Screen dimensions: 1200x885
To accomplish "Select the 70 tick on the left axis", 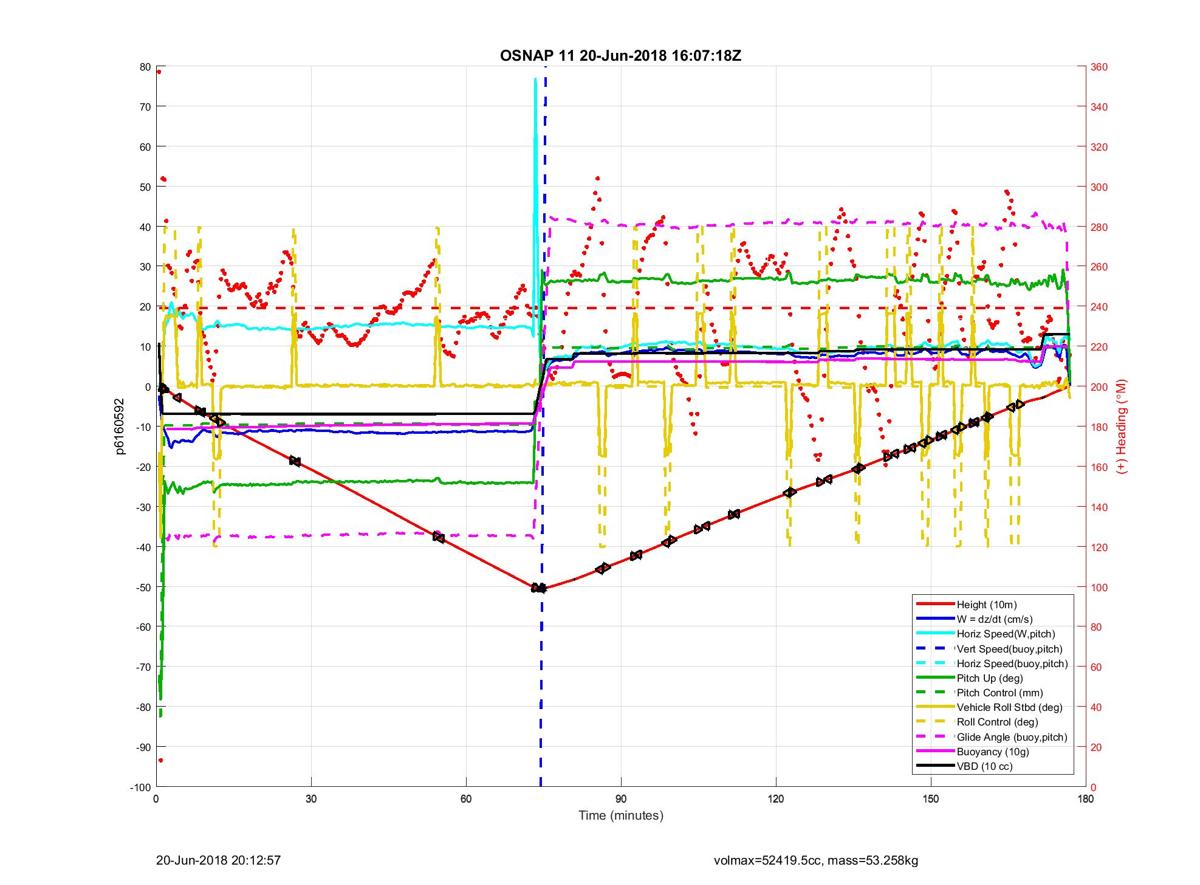I will pyautogui.click(x=145, y=107).
